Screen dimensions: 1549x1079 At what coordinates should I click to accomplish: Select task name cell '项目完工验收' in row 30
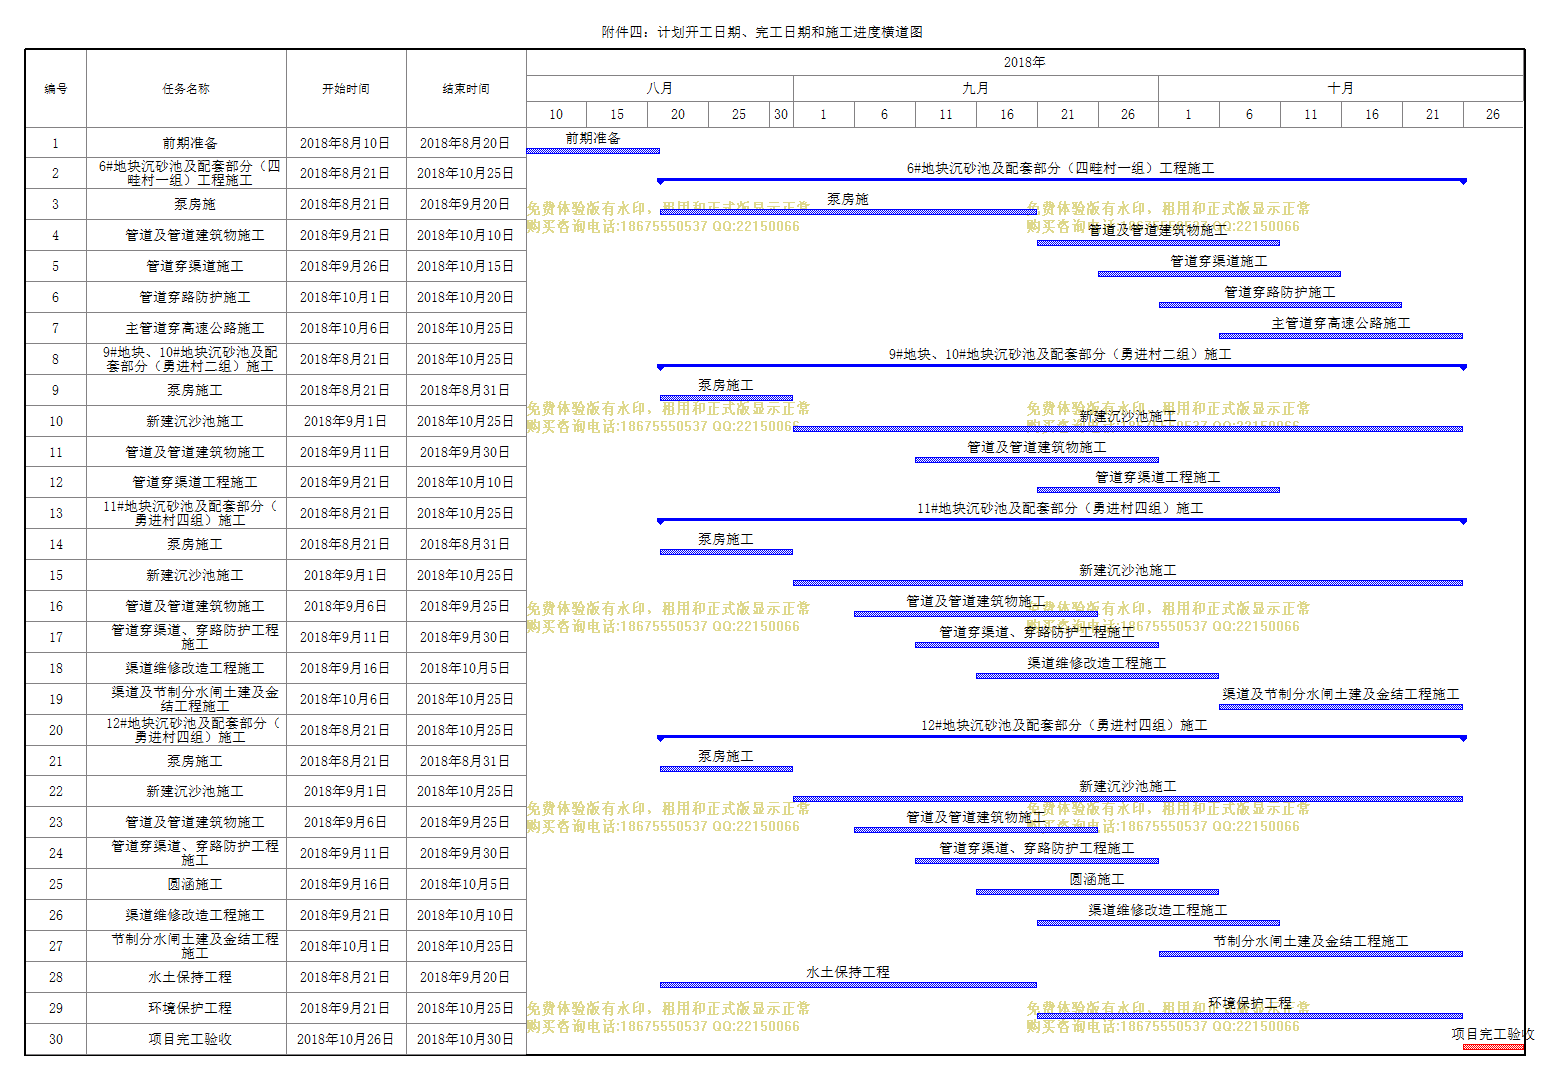tap(186, 1039)
